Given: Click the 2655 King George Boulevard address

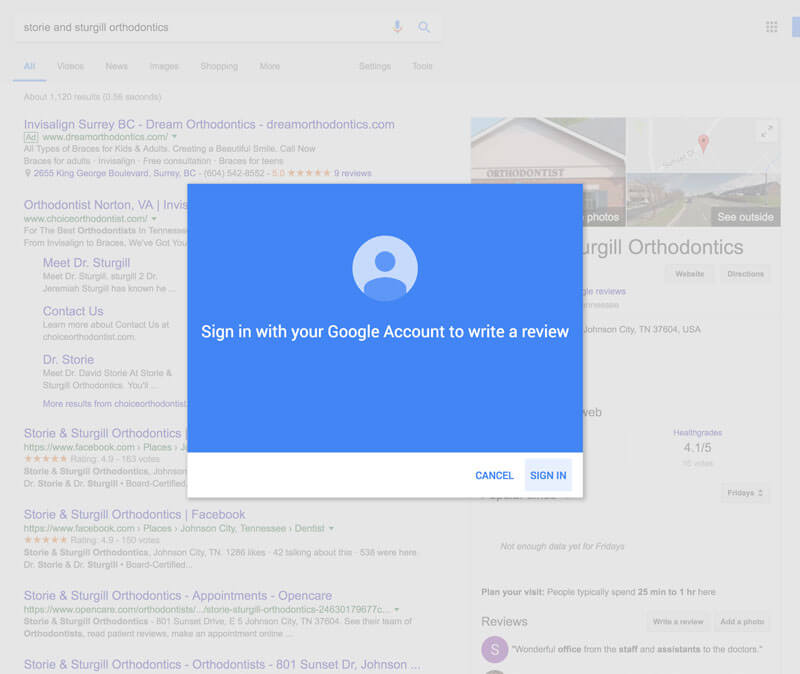Looking at the screenshot, I should pos(115,173).
